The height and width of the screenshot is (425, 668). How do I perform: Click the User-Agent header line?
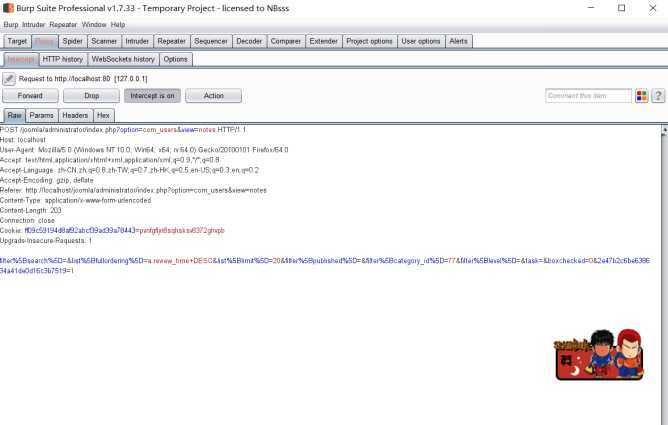tap(144, 150)
